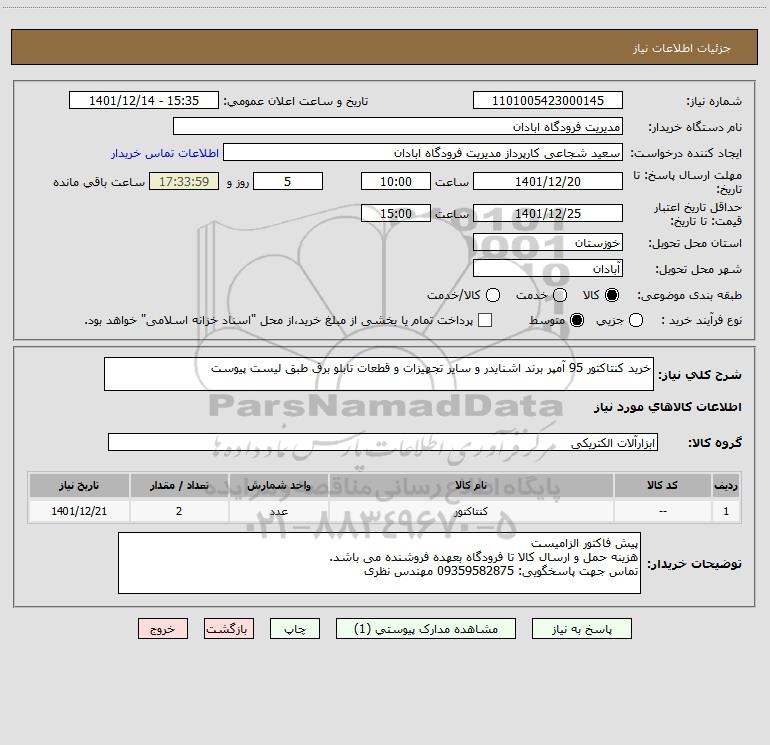
Task: Click the عدد unit cell
Action: [278, 511]
